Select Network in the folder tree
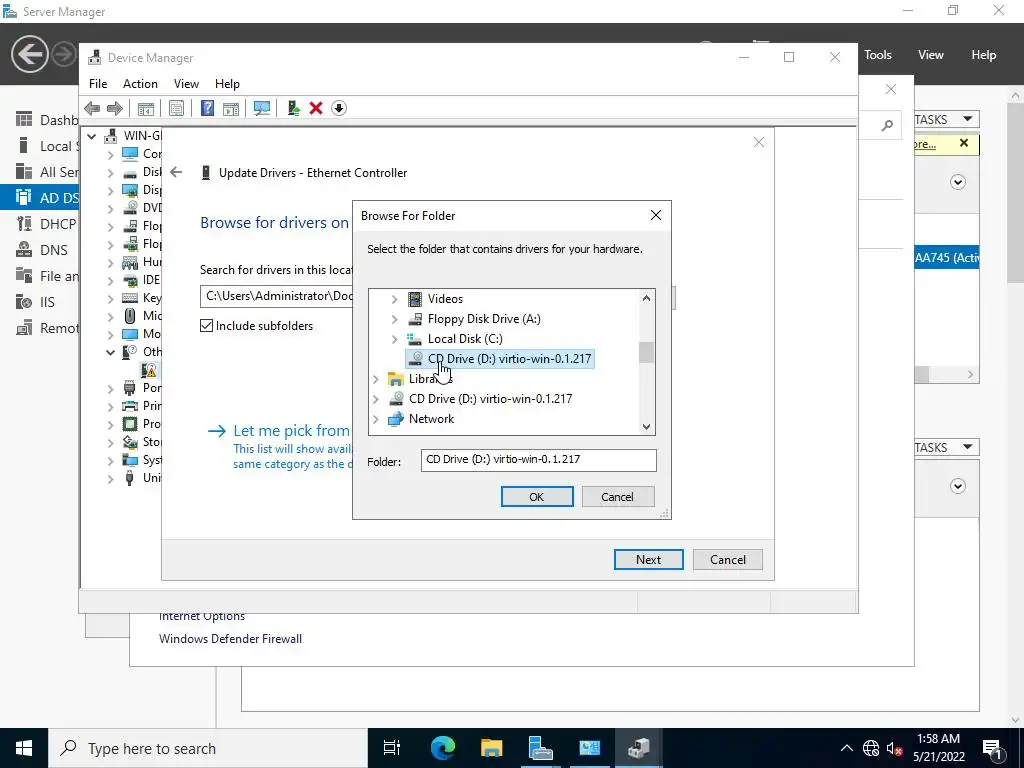This screenshot has width=1024, height=768. (x=431, y=419)
